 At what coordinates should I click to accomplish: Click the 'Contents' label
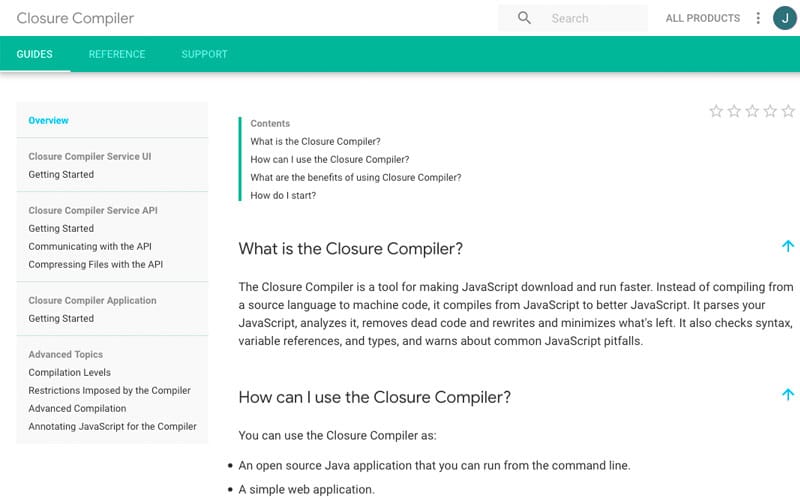coord(270,123)
